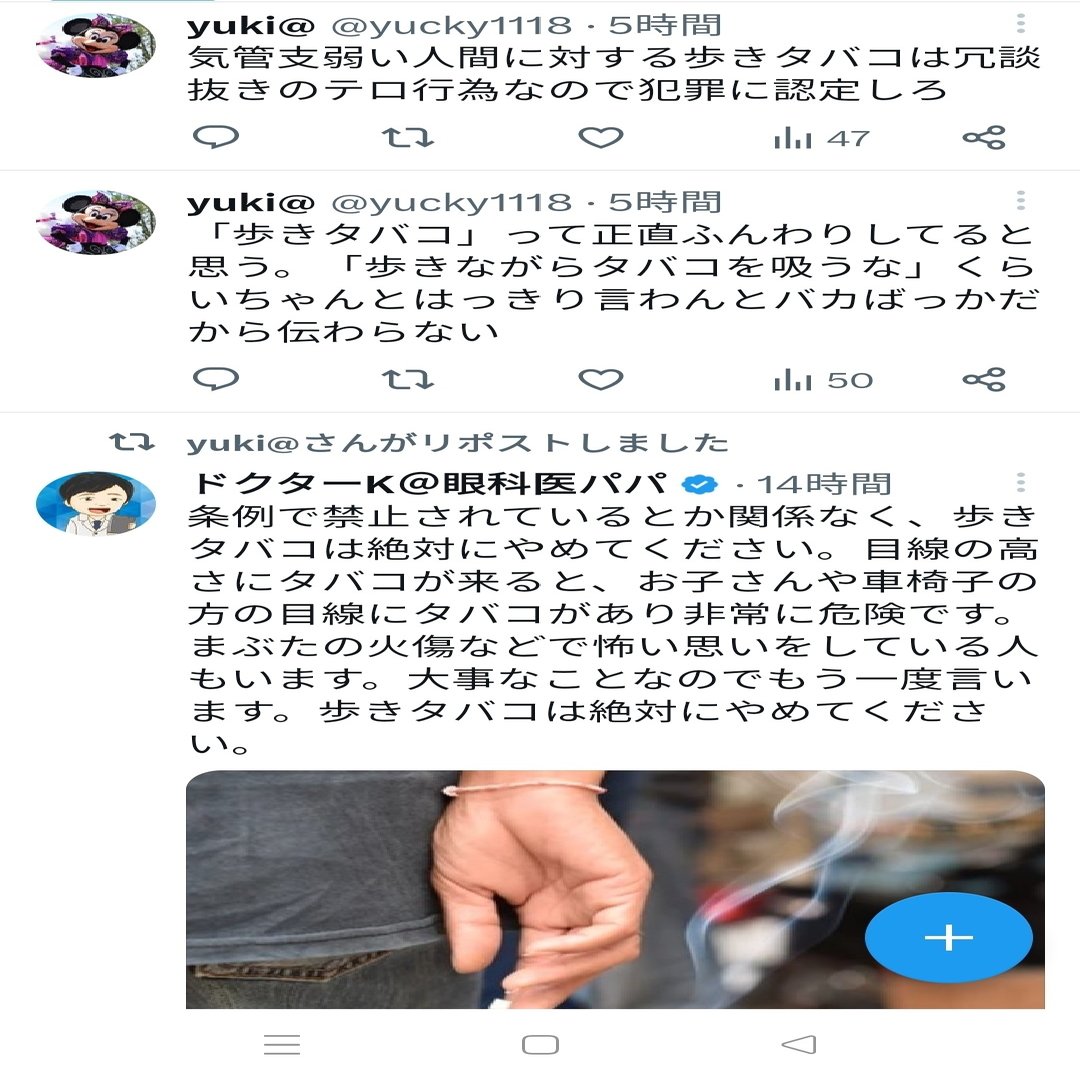Open more options on ドクターK tweet
The height and width of the screenshot is (1080, 1080).
[x=1021, y=482]
